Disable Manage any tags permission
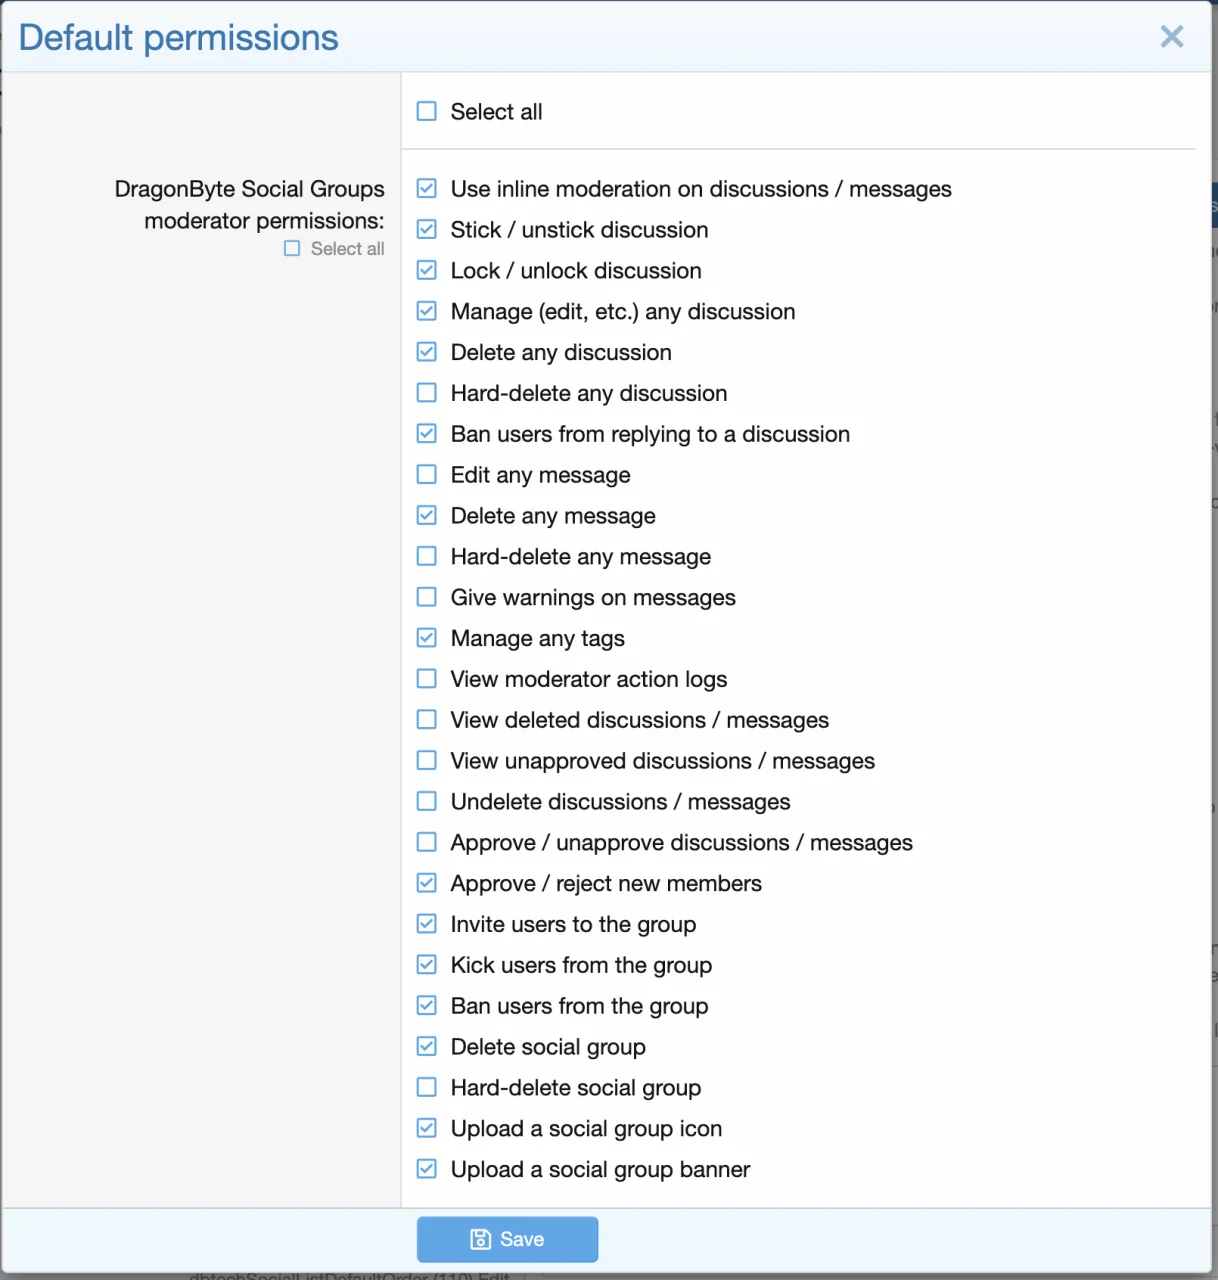The width and height of the screenshot is (1218, 1280). (427, 638)
